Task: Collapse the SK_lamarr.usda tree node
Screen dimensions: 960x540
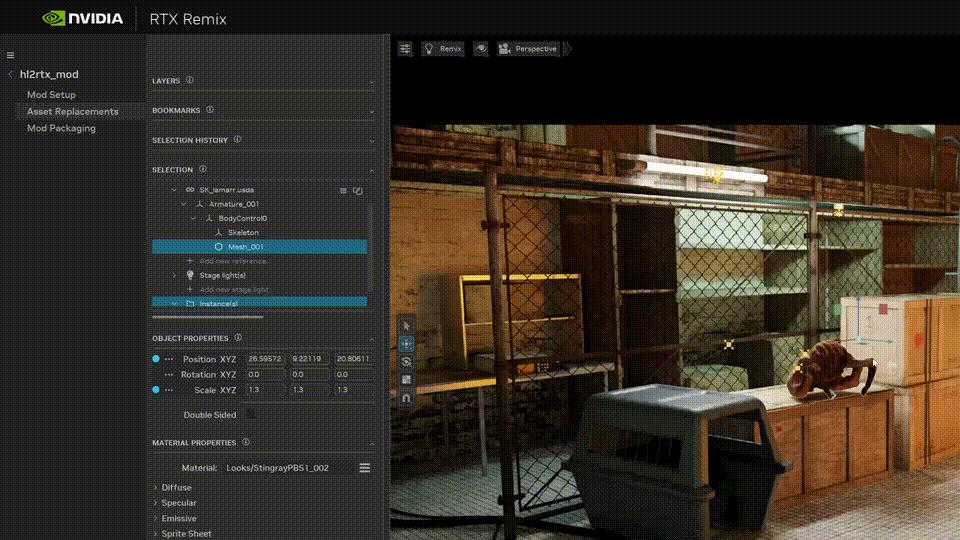Action: tap(174, 190)
